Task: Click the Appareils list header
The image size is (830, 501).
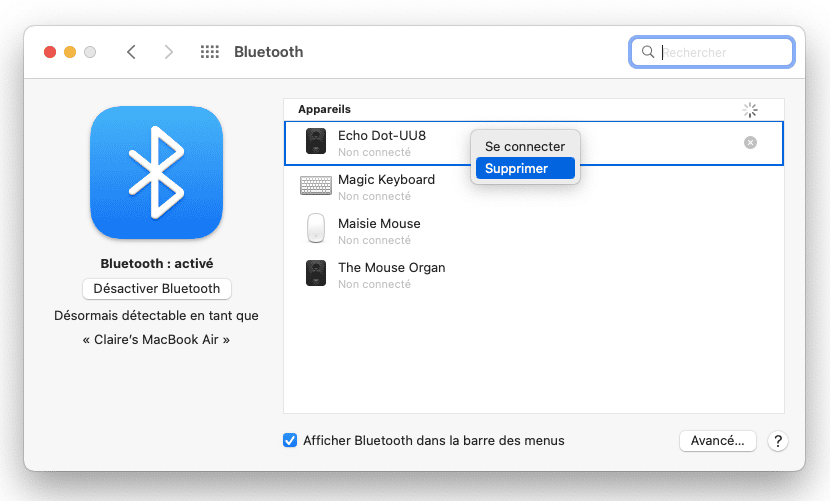Action: pos(324,109)
